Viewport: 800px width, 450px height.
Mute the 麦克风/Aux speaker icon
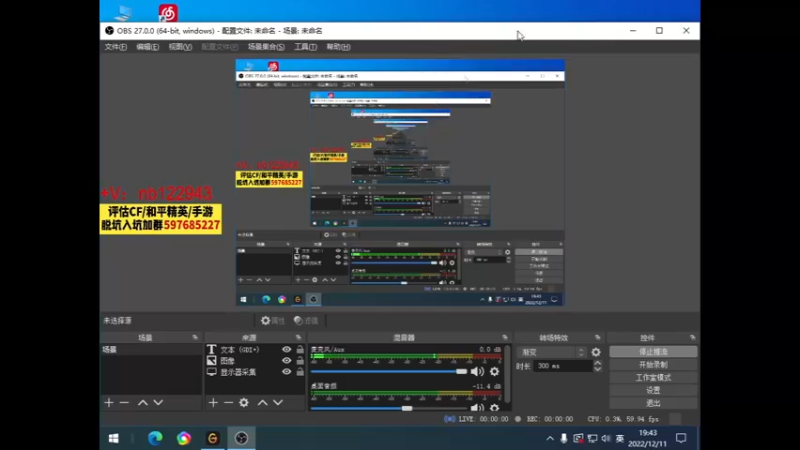tap(477, 371)
